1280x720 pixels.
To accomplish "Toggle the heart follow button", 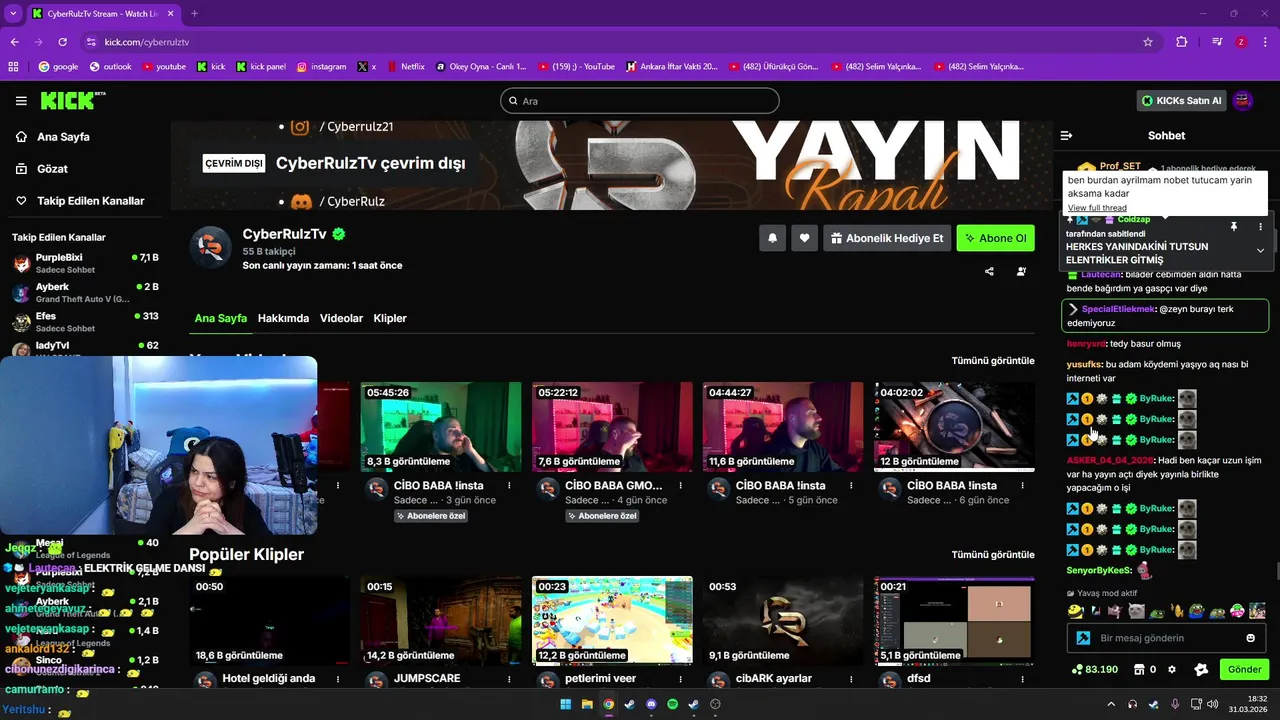I will 804,238.
